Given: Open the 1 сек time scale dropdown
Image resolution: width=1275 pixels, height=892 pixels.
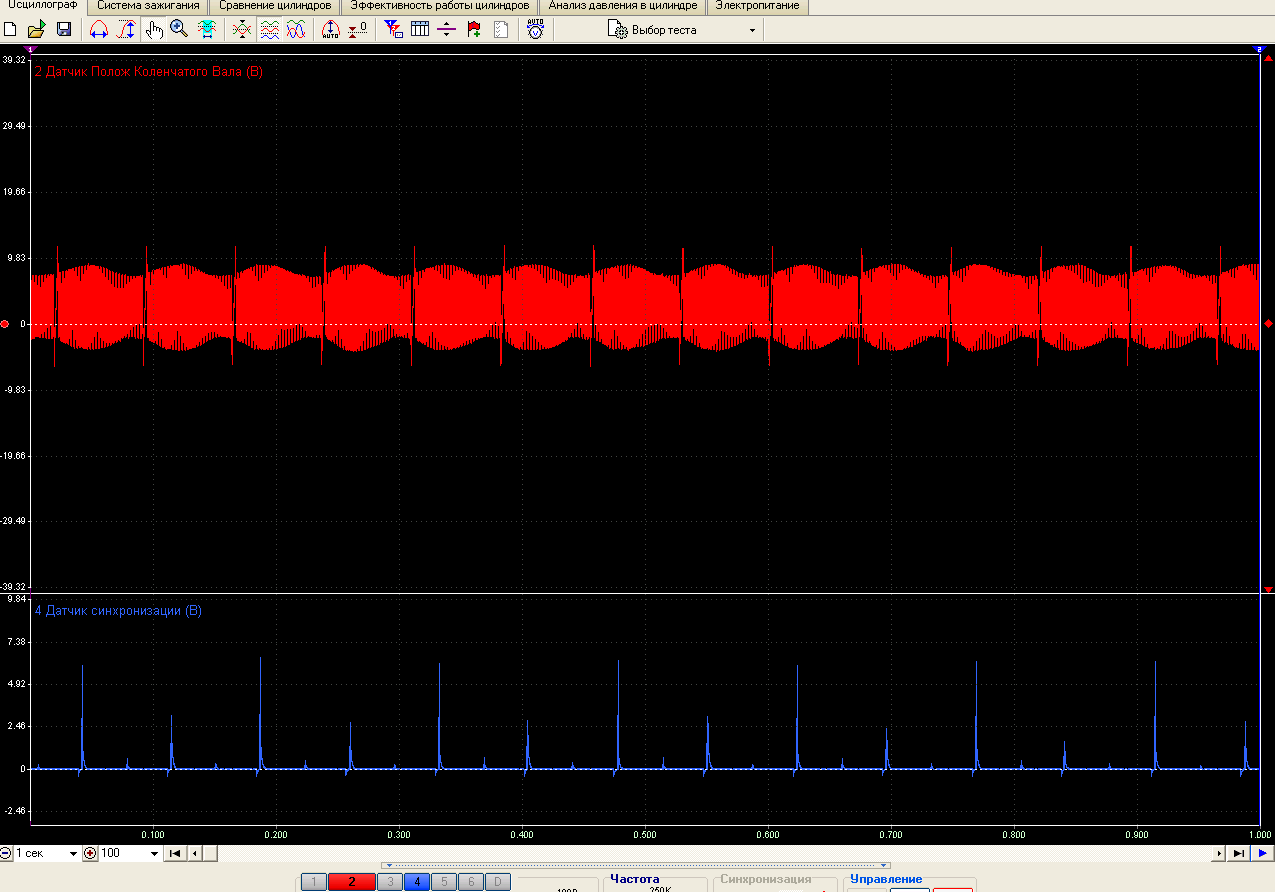Looking at the screenshot, I should point(46,854).
